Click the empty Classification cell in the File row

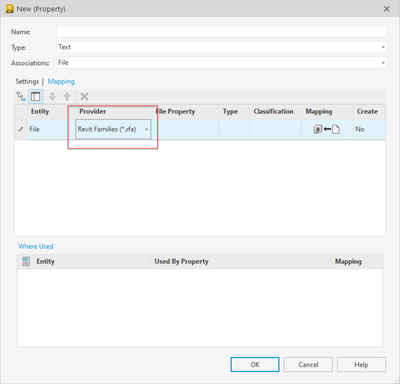point(275,129)
